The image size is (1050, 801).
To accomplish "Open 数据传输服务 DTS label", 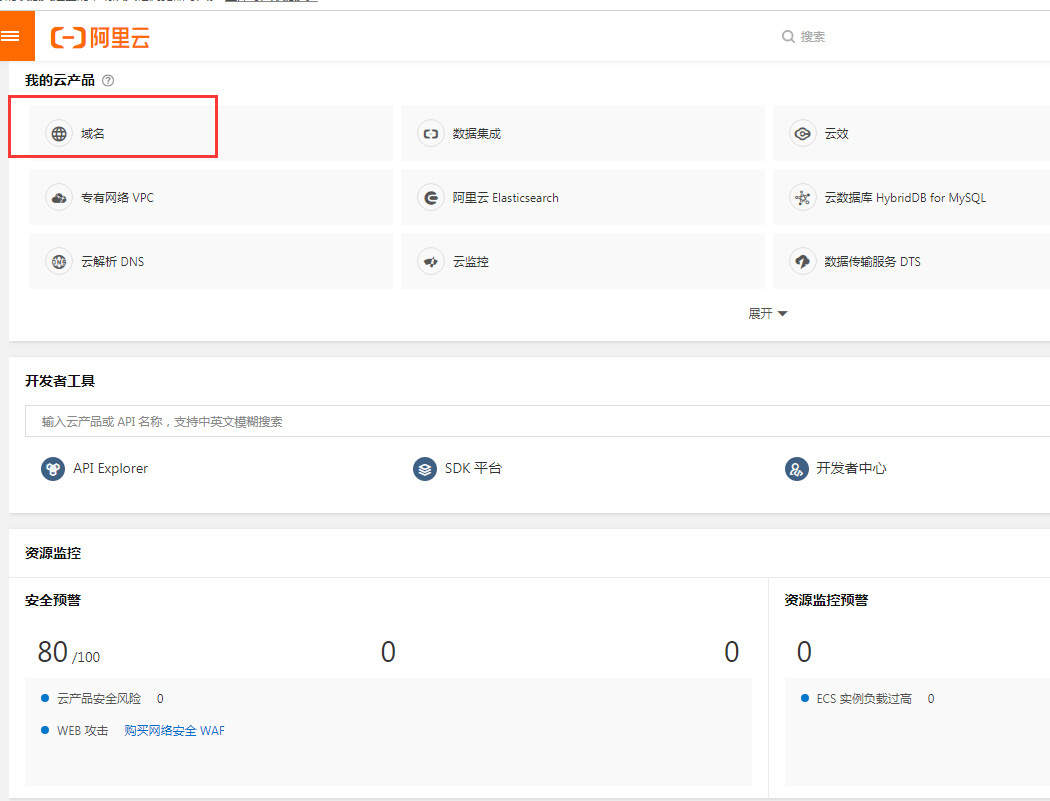I will click(x=872, y=261).
